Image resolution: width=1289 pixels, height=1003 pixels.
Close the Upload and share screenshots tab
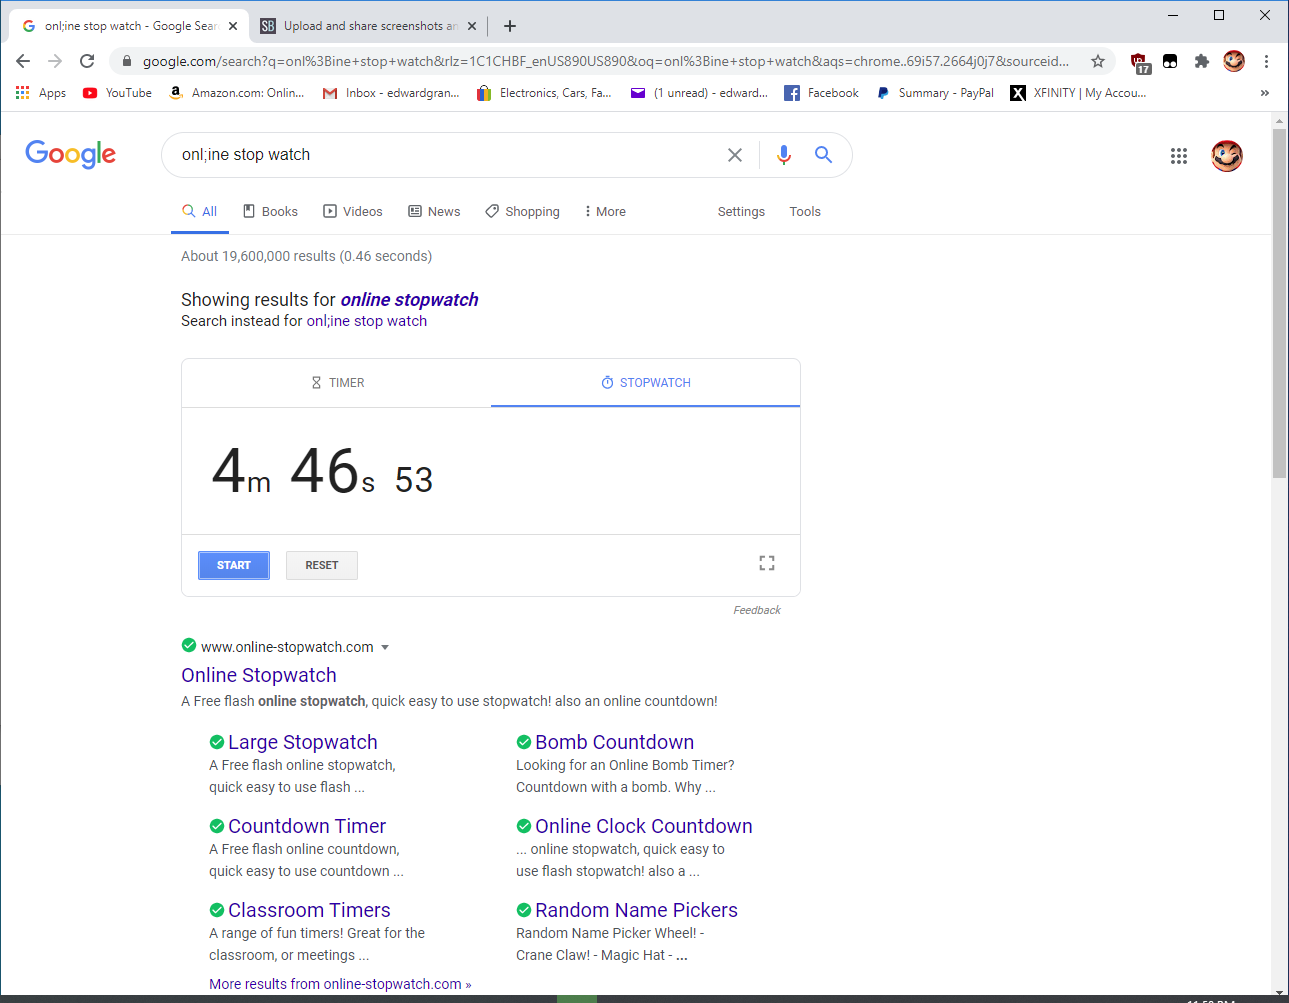click(x=472, y=26)
